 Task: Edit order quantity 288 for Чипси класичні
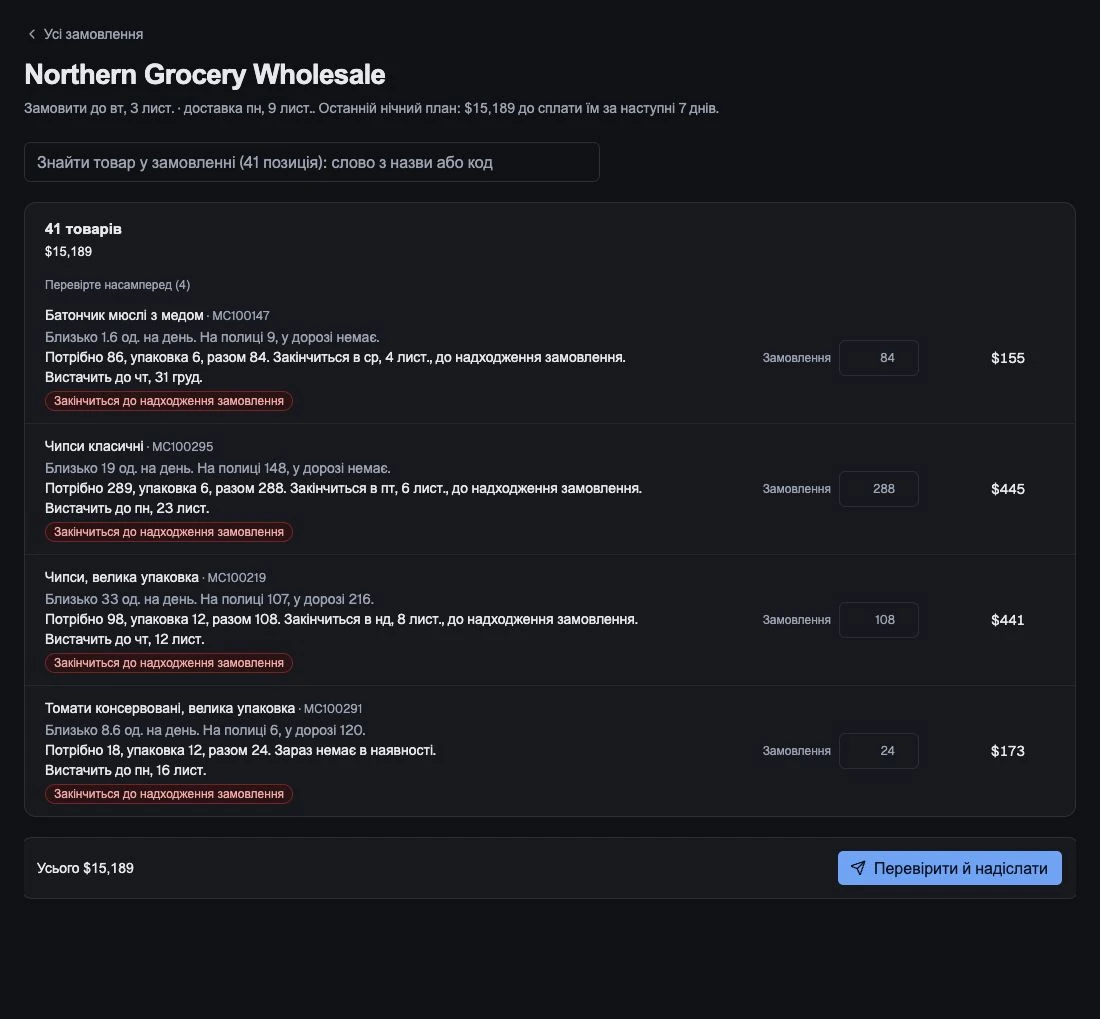coord(878,489)
